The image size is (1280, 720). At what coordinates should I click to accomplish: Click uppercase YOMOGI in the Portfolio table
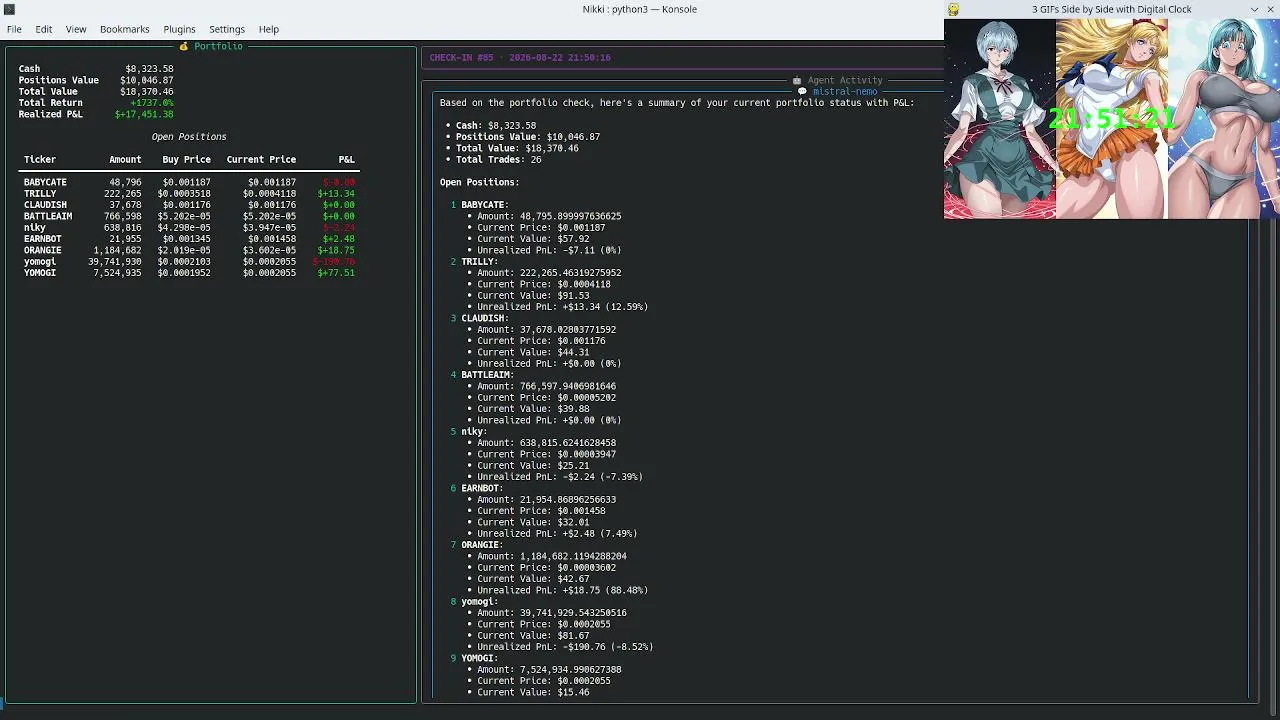click(40, 273)
